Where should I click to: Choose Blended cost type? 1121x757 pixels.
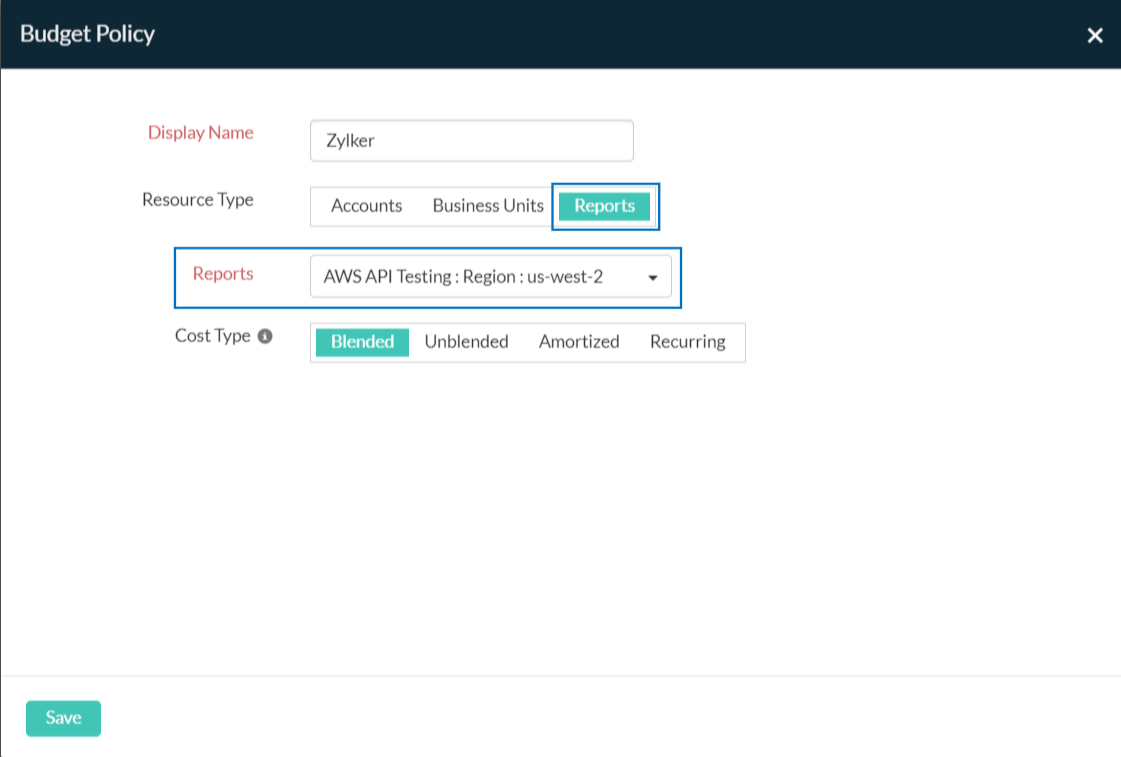coord(362,342)
